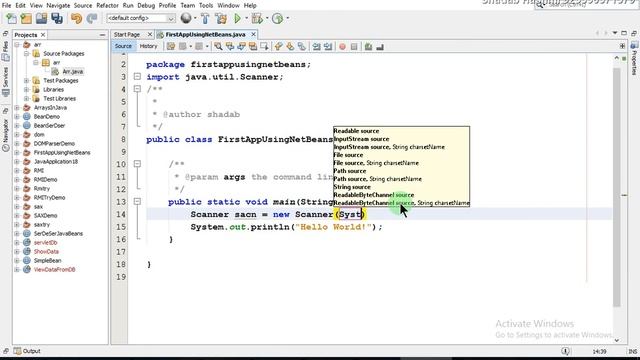Click the "String source" completion hint

[352, 187]
